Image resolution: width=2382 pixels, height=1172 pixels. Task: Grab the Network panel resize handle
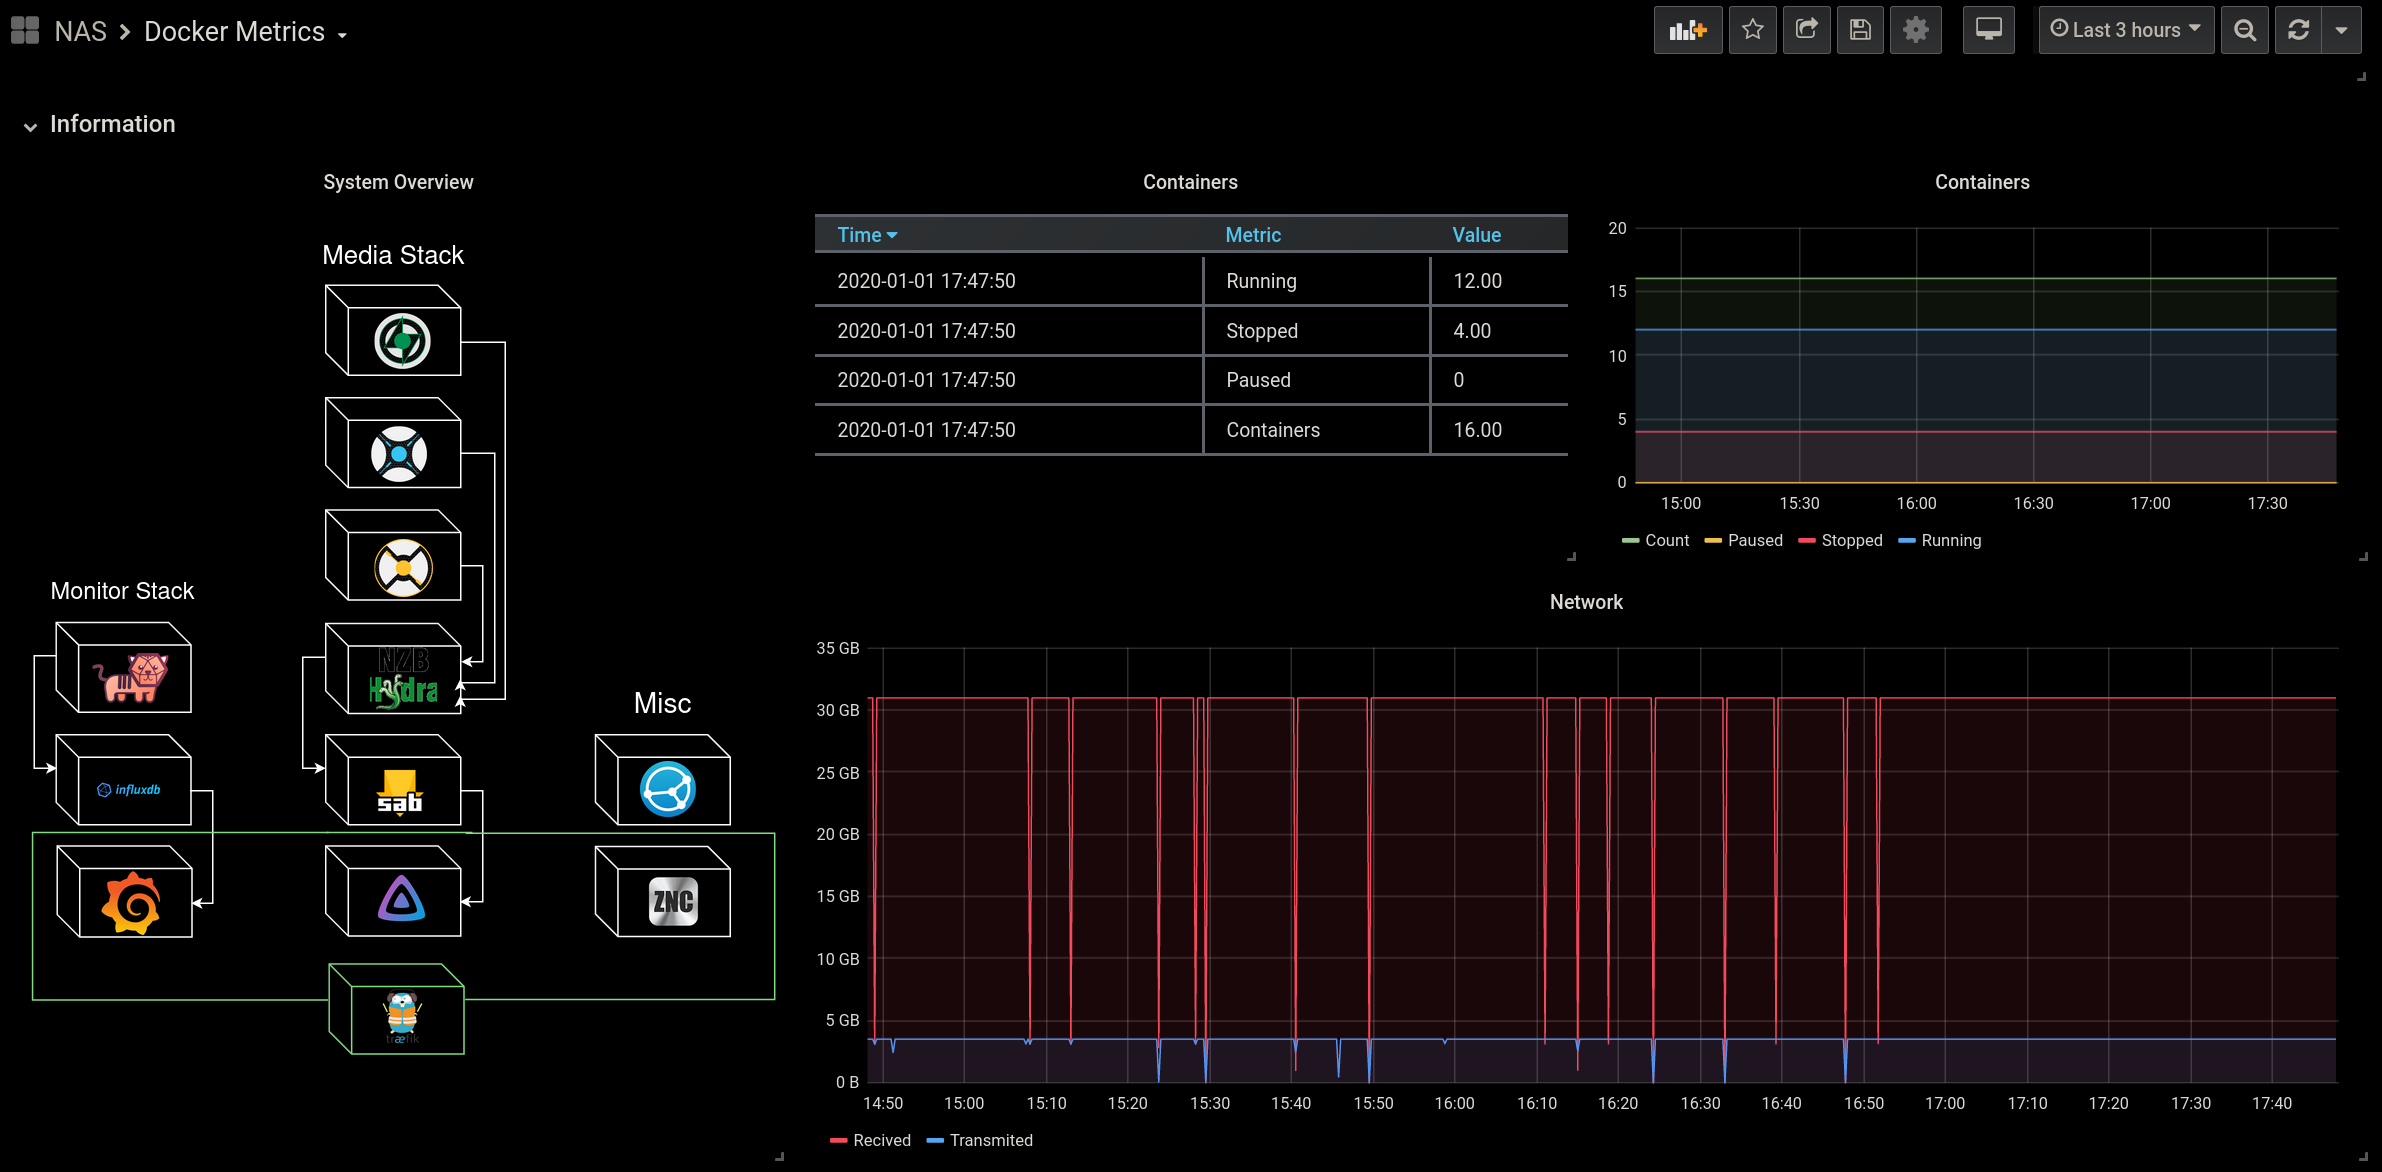pos(2363,1157)
